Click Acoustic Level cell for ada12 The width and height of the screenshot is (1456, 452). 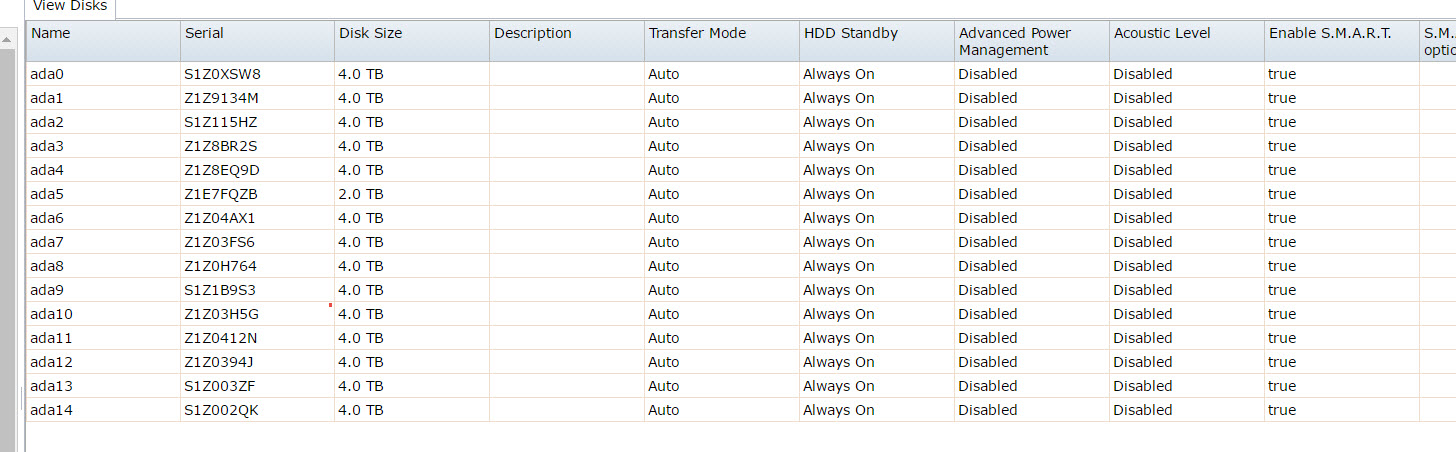click(1142, 362)
